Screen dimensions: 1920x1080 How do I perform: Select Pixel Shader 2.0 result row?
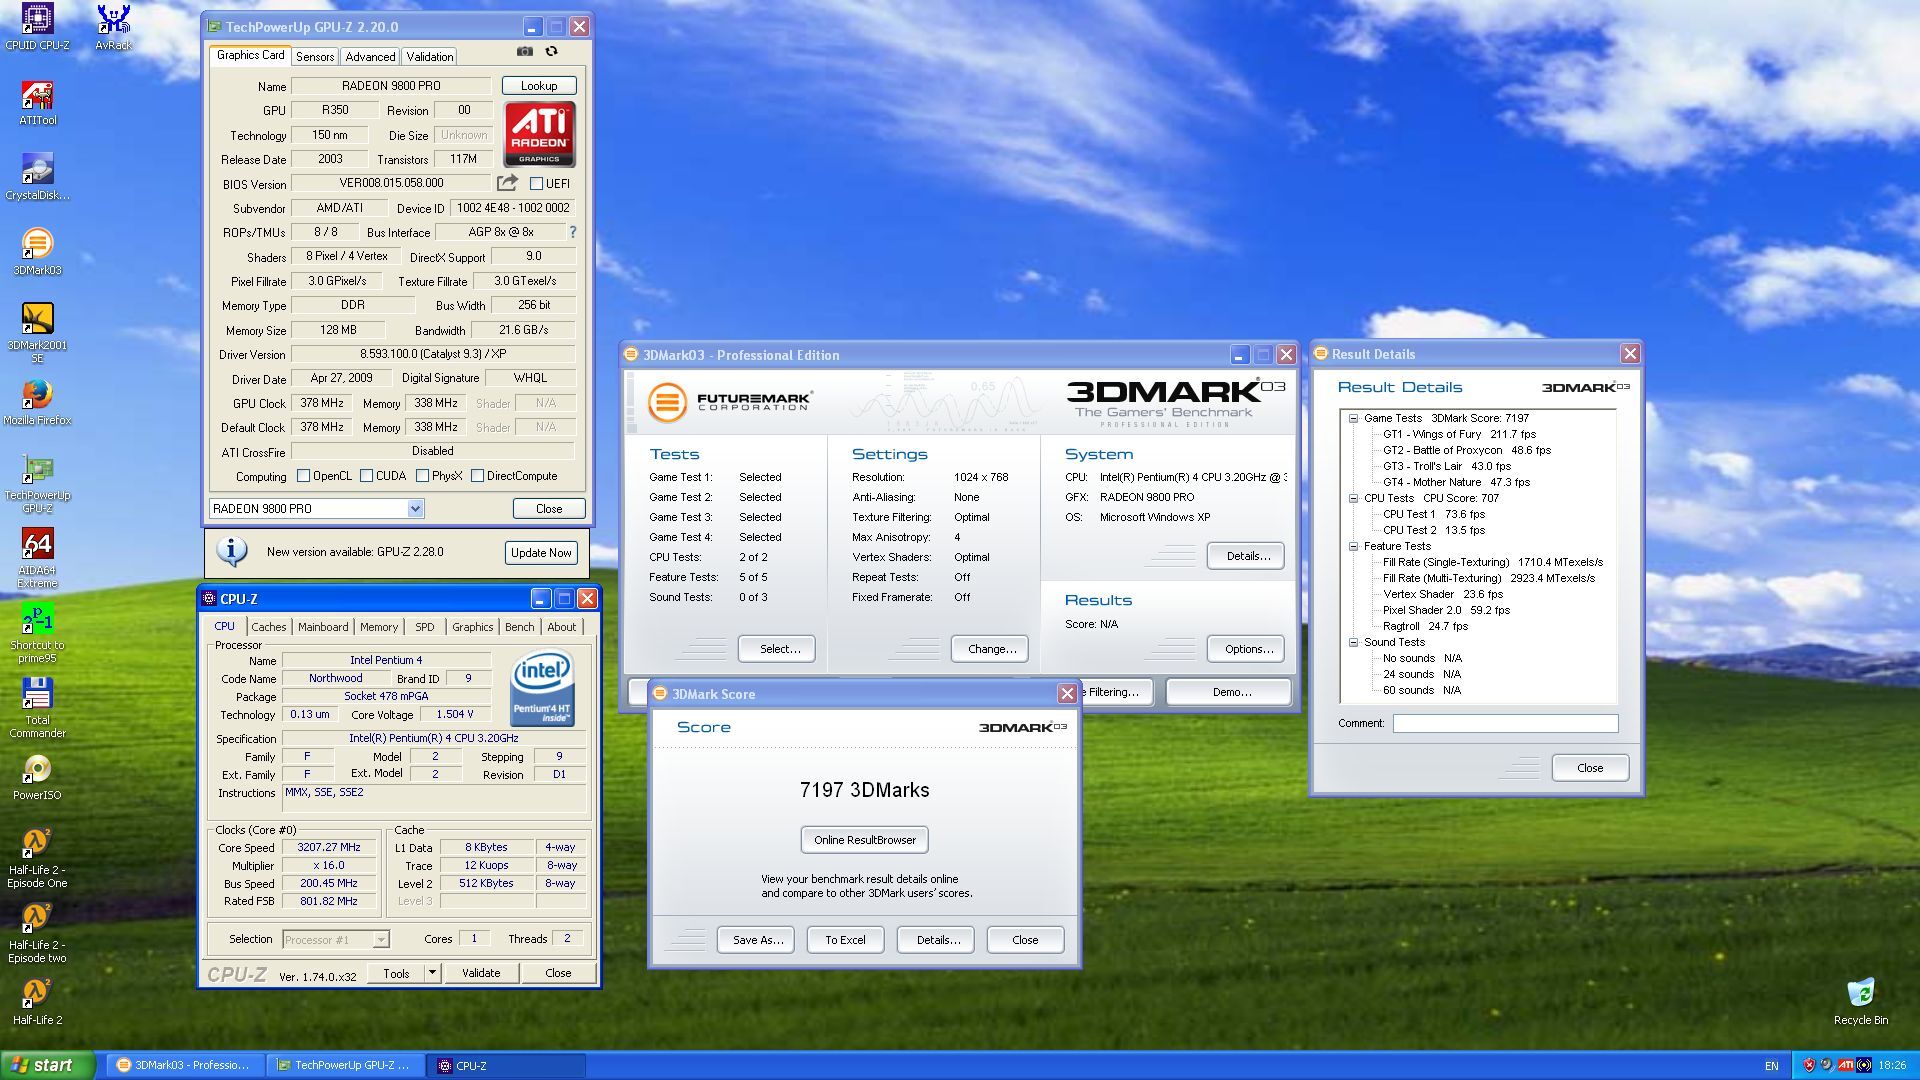tap(1446, 611)
